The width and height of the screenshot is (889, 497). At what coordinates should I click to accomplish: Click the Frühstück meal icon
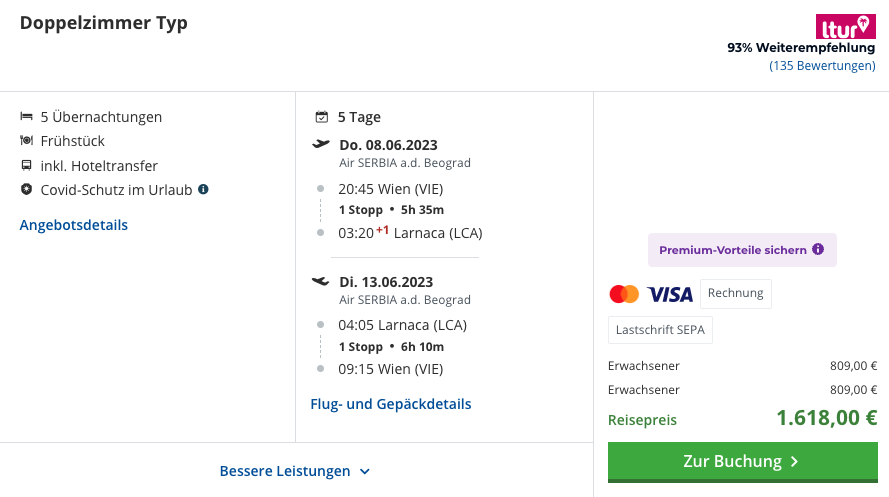pos(27,140)
